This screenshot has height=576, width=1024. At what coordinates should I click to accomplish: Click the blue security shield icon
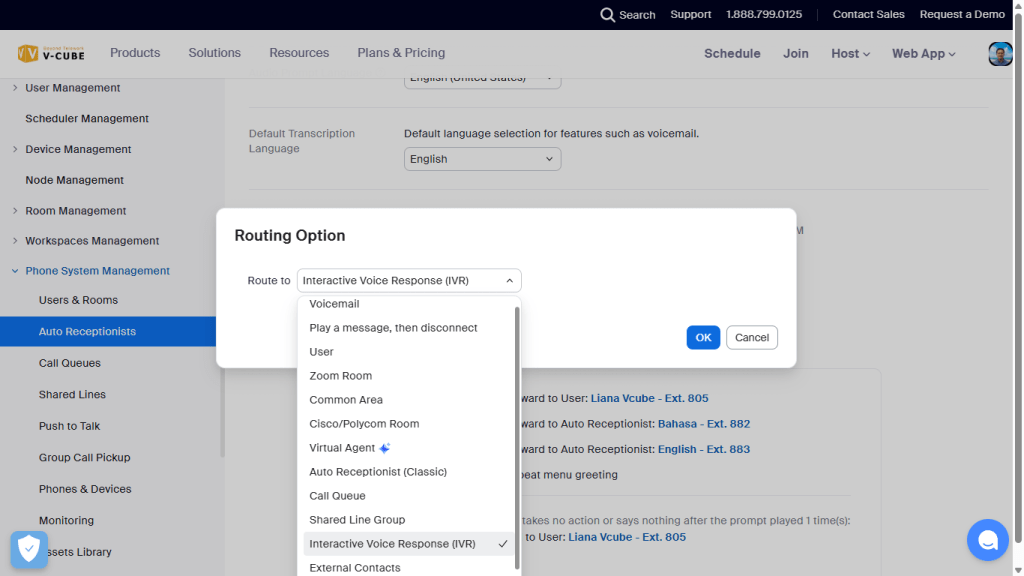[x=29, y=549]
